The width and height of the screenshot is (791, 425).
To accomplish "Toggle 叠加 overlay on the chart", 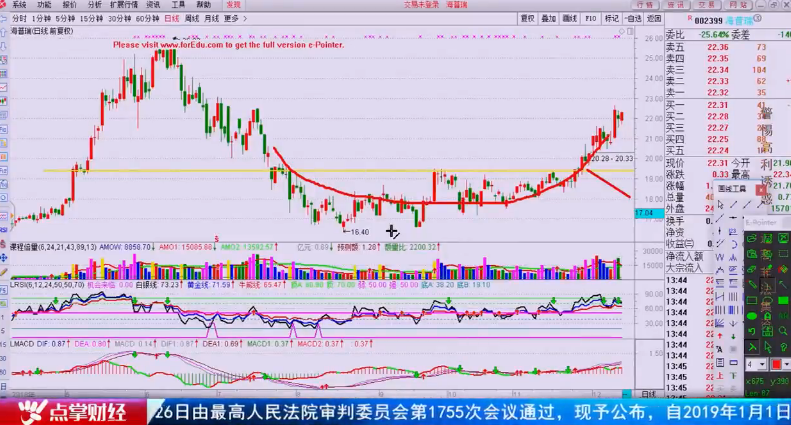I will [548, 18].
